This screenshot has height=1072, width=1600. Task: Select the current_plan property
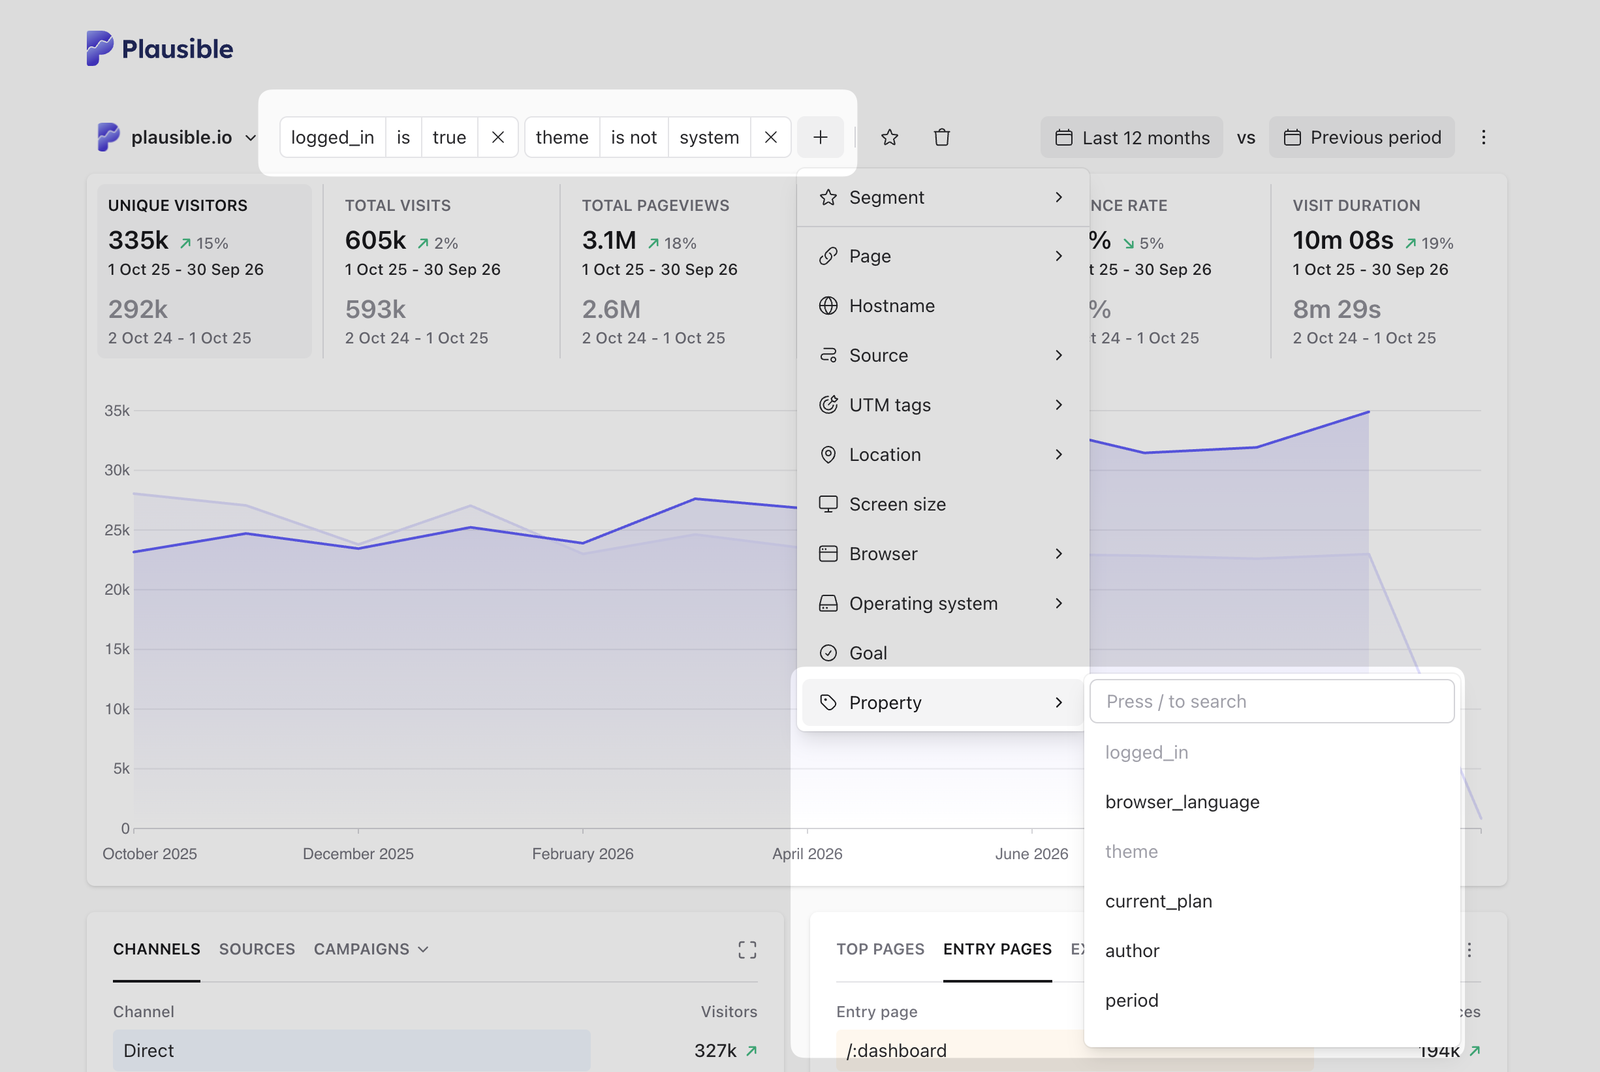pyautogui.click(x=1272, y=901)
